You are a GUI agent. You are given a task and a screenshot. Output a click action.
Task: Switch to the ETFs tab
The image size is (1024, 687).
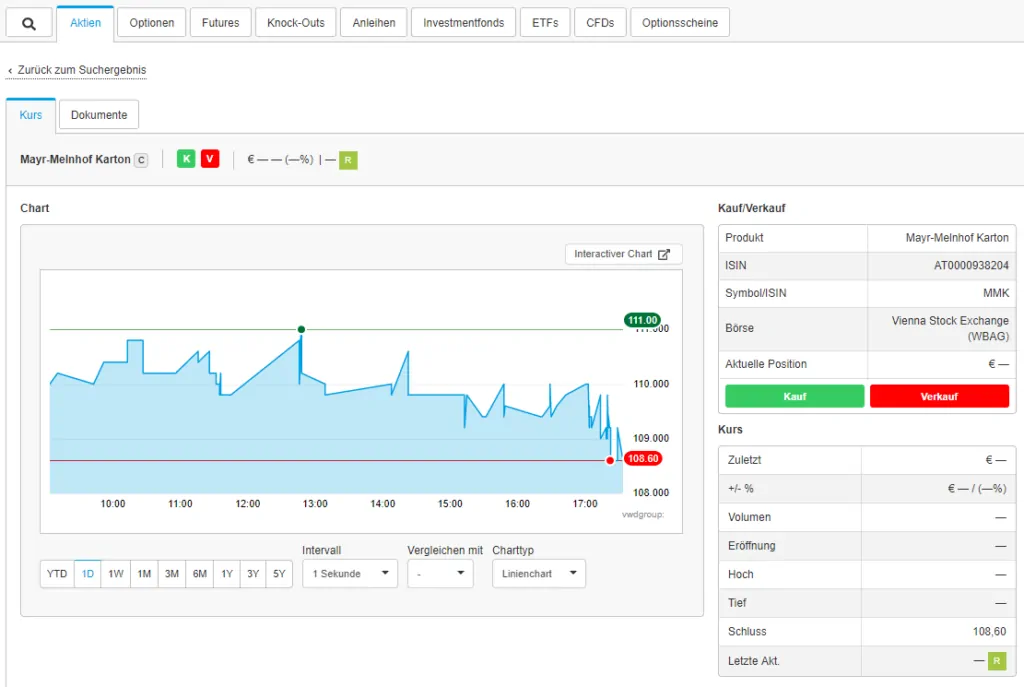(x=545, y=23)
